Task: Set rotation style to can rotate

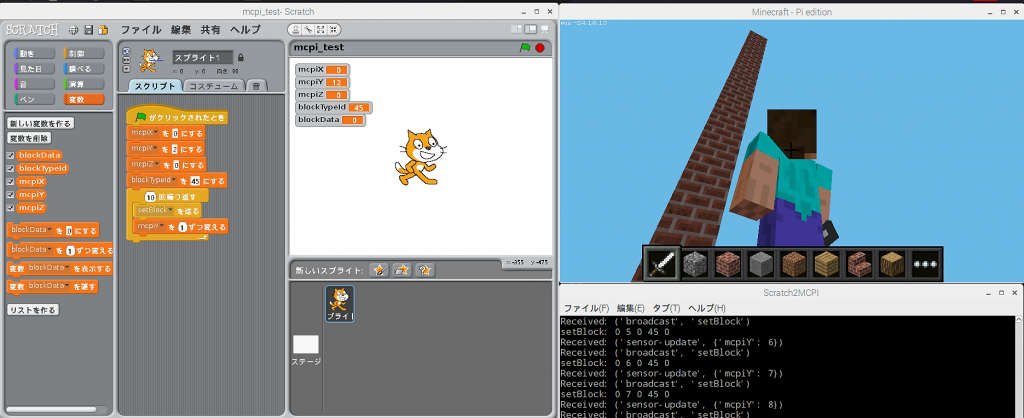Action: click(x=126, y=51)
